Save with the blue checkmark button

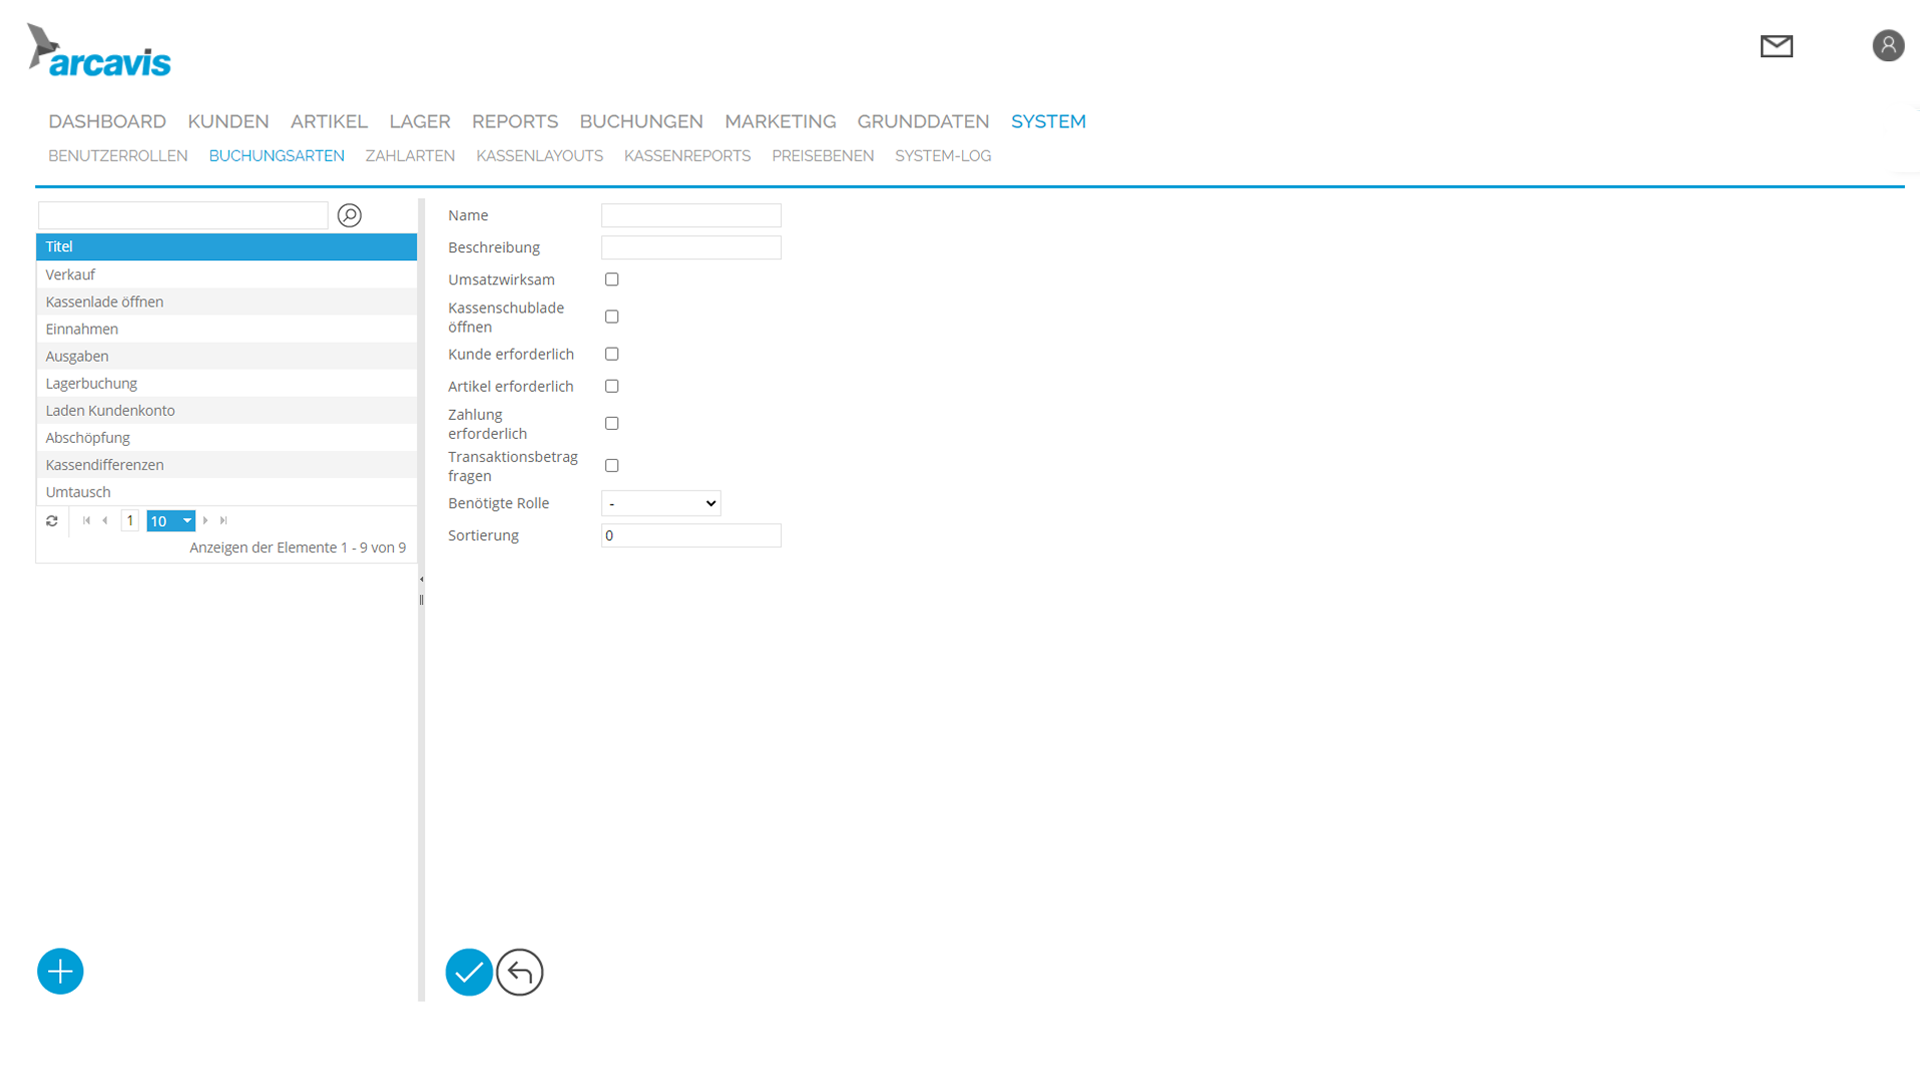[468, 971]
